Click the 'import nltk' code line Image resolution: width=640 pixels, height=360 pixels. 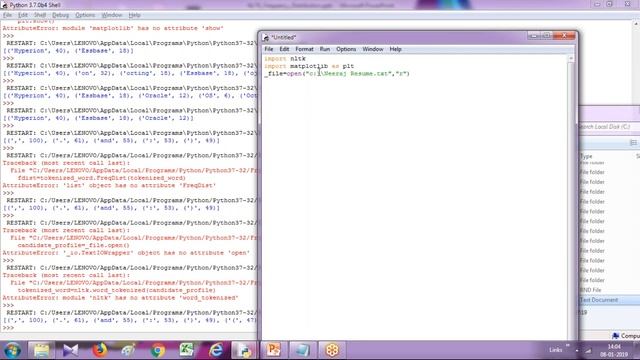point(284,58)
